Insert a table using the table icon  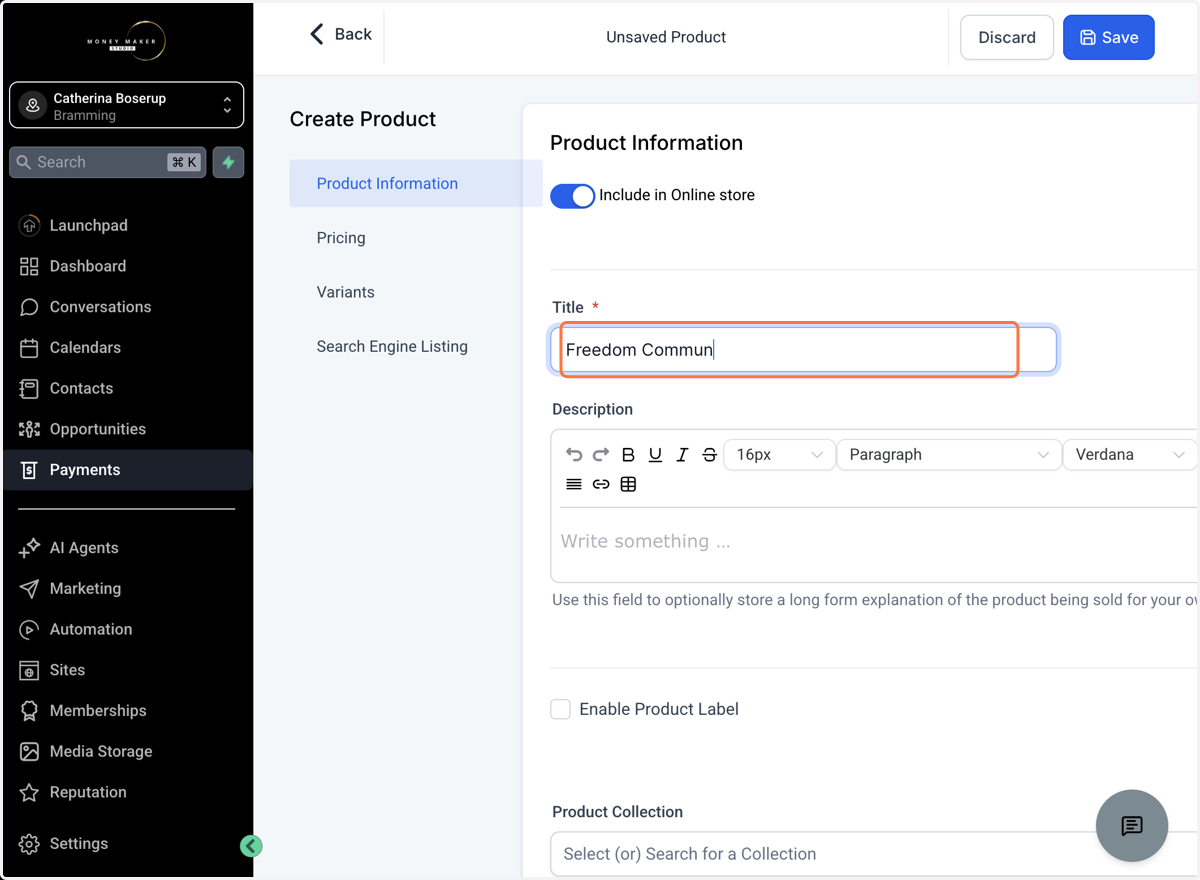click(x=628, y=484)
